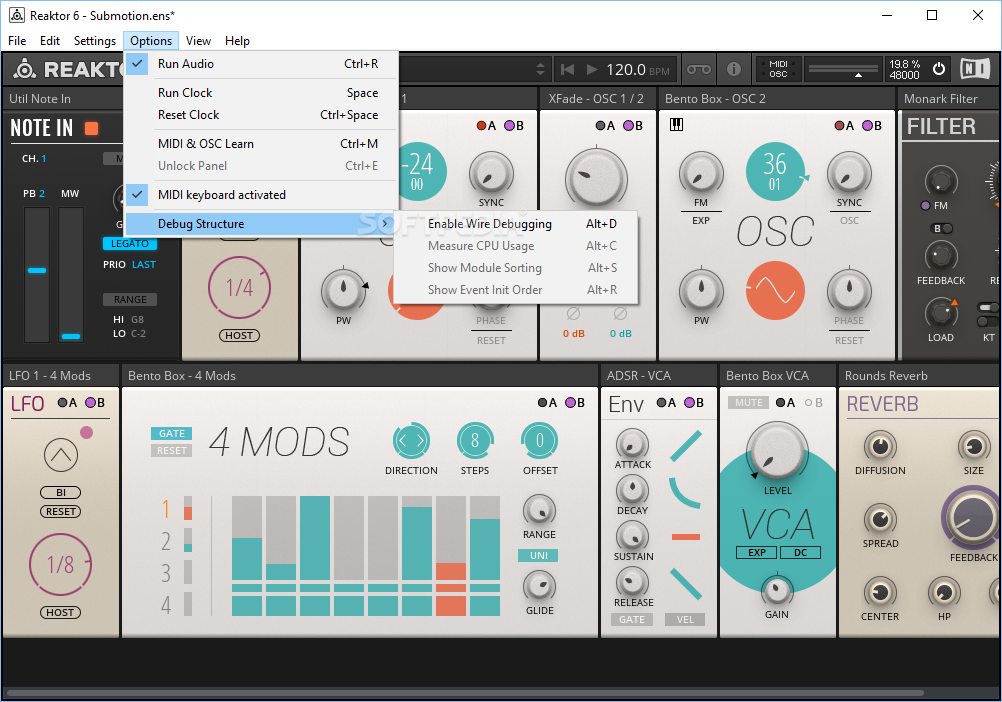Click the keyboard icon in Bento Box OSC 2
The width and height of the screenshot is (1002, 702).
tap(676, 125)
